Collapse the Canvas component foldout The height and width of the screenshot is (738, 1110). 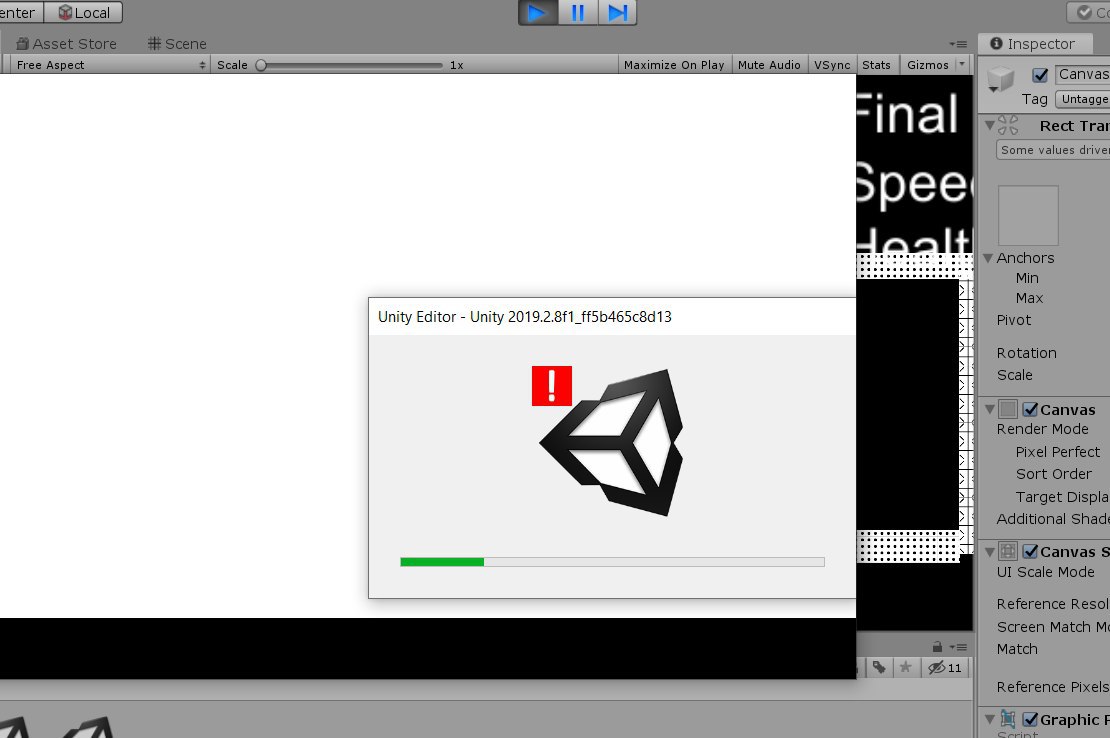point(990,409)
